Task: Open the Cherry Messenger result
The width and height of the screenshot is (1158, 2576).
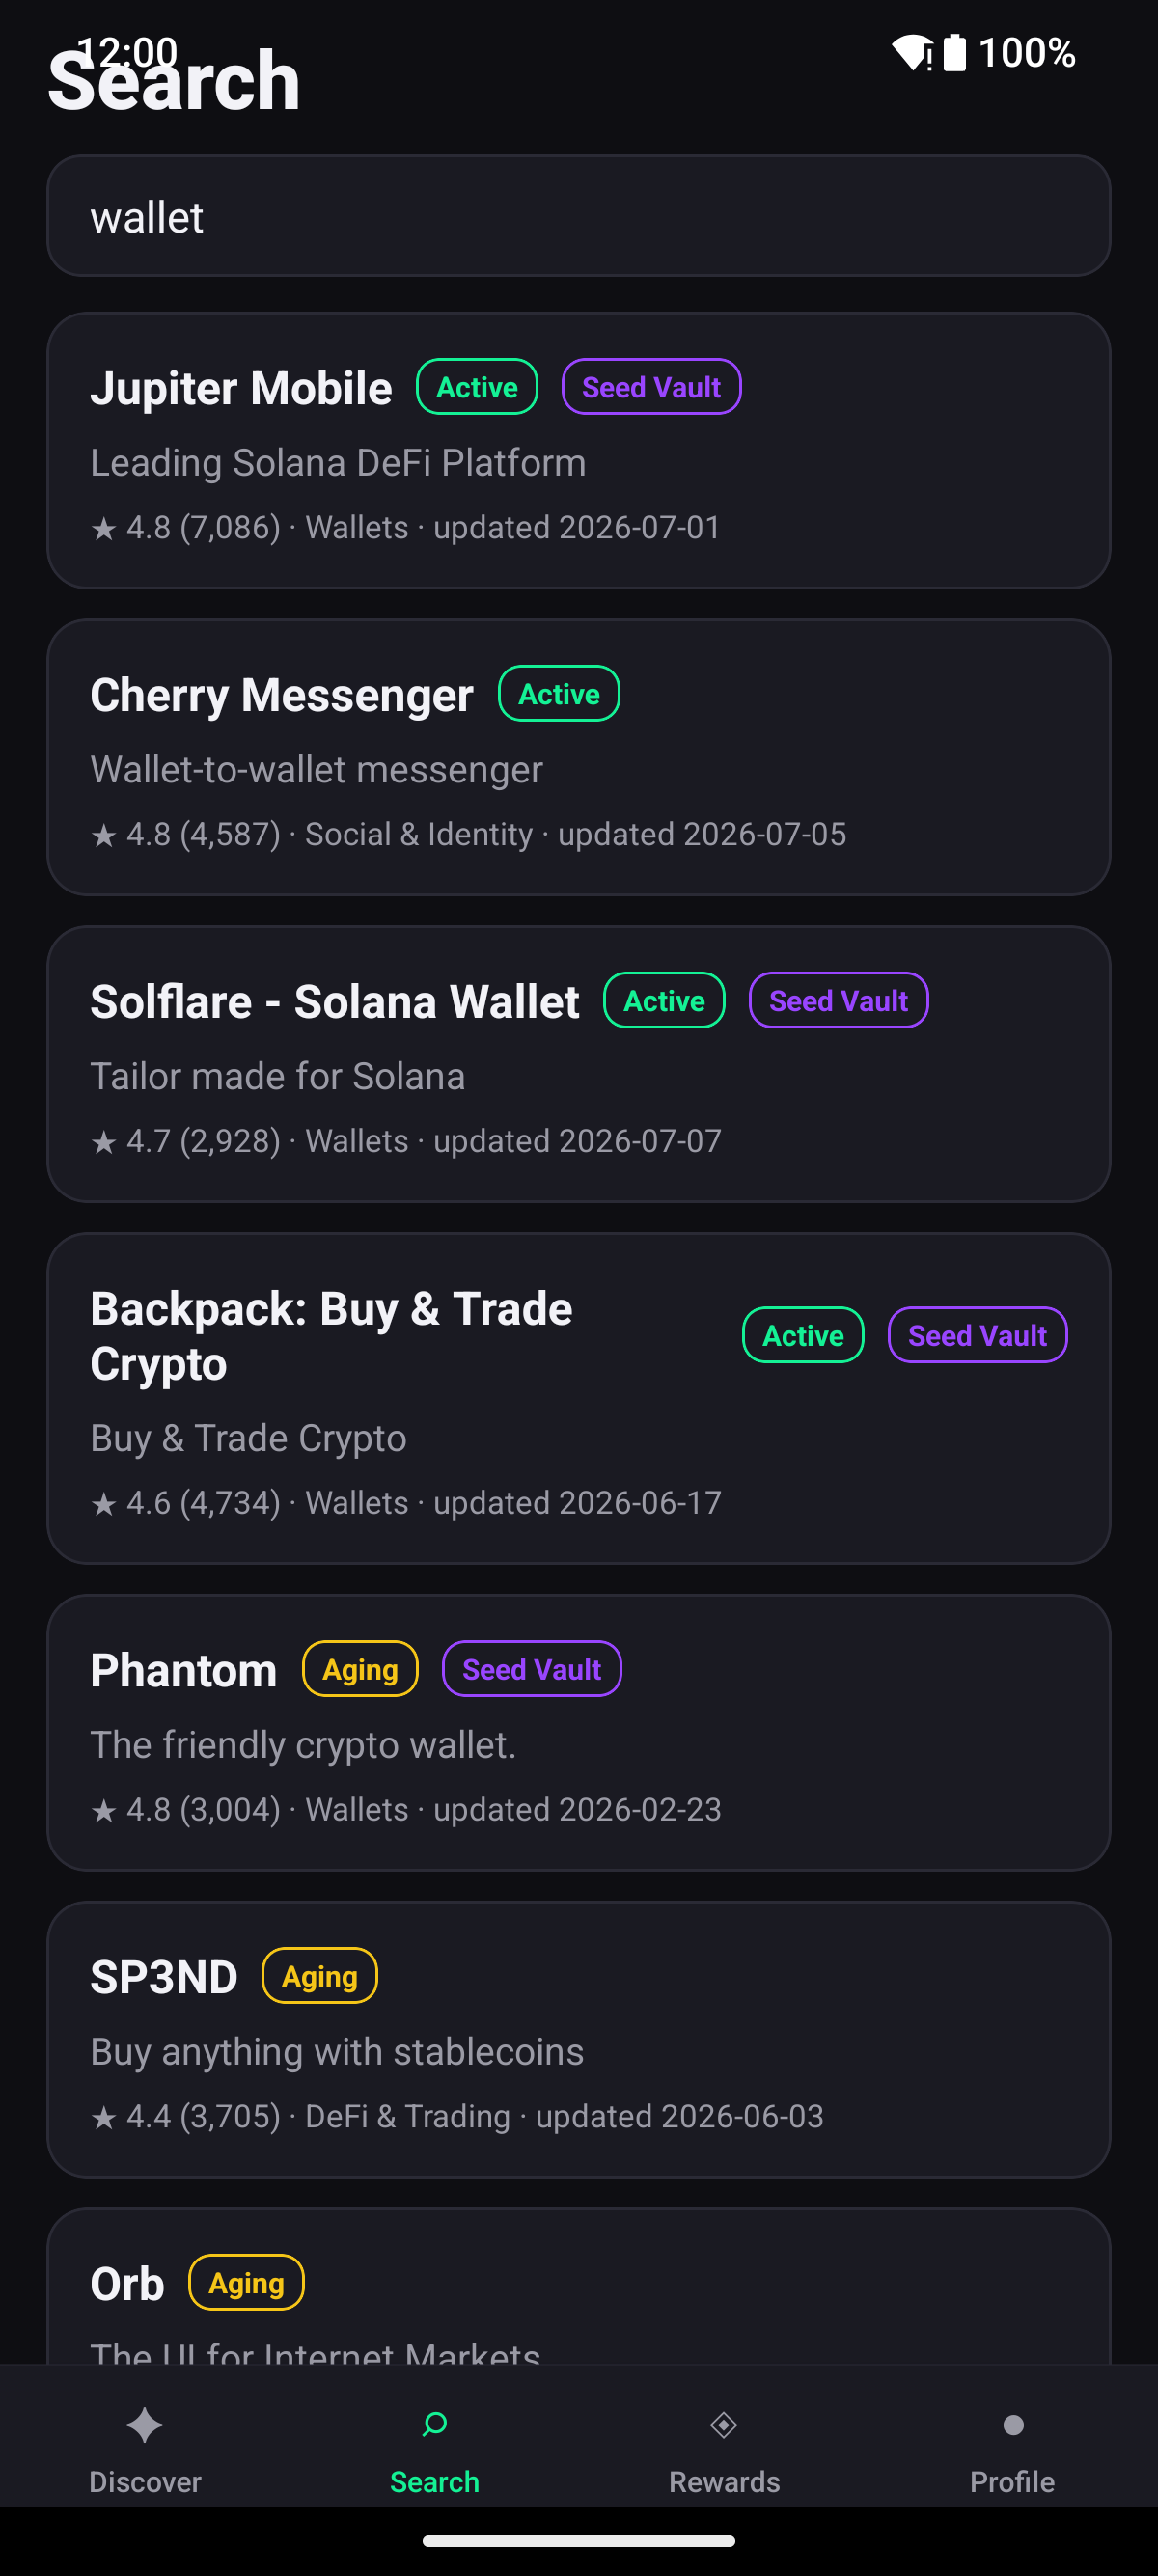Action: tap(579, 757)
